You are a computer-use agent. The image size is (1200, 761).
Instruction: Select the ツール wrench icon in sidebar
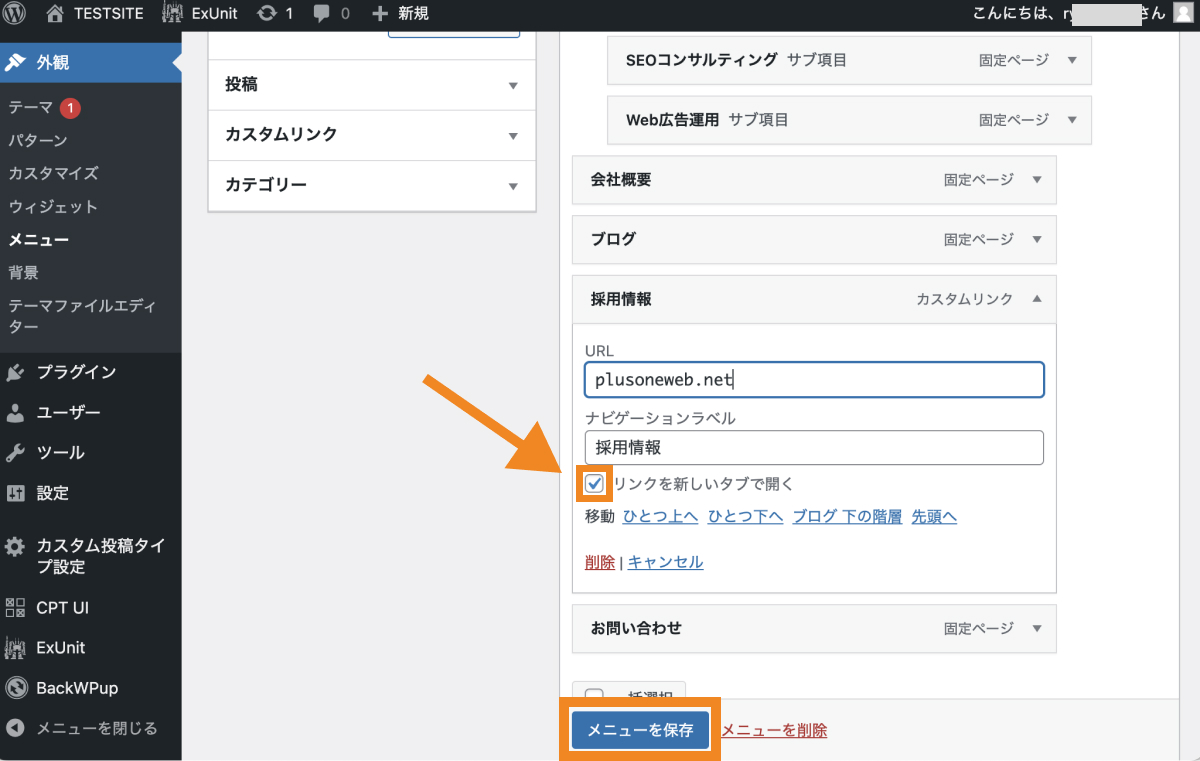point(17,452)
